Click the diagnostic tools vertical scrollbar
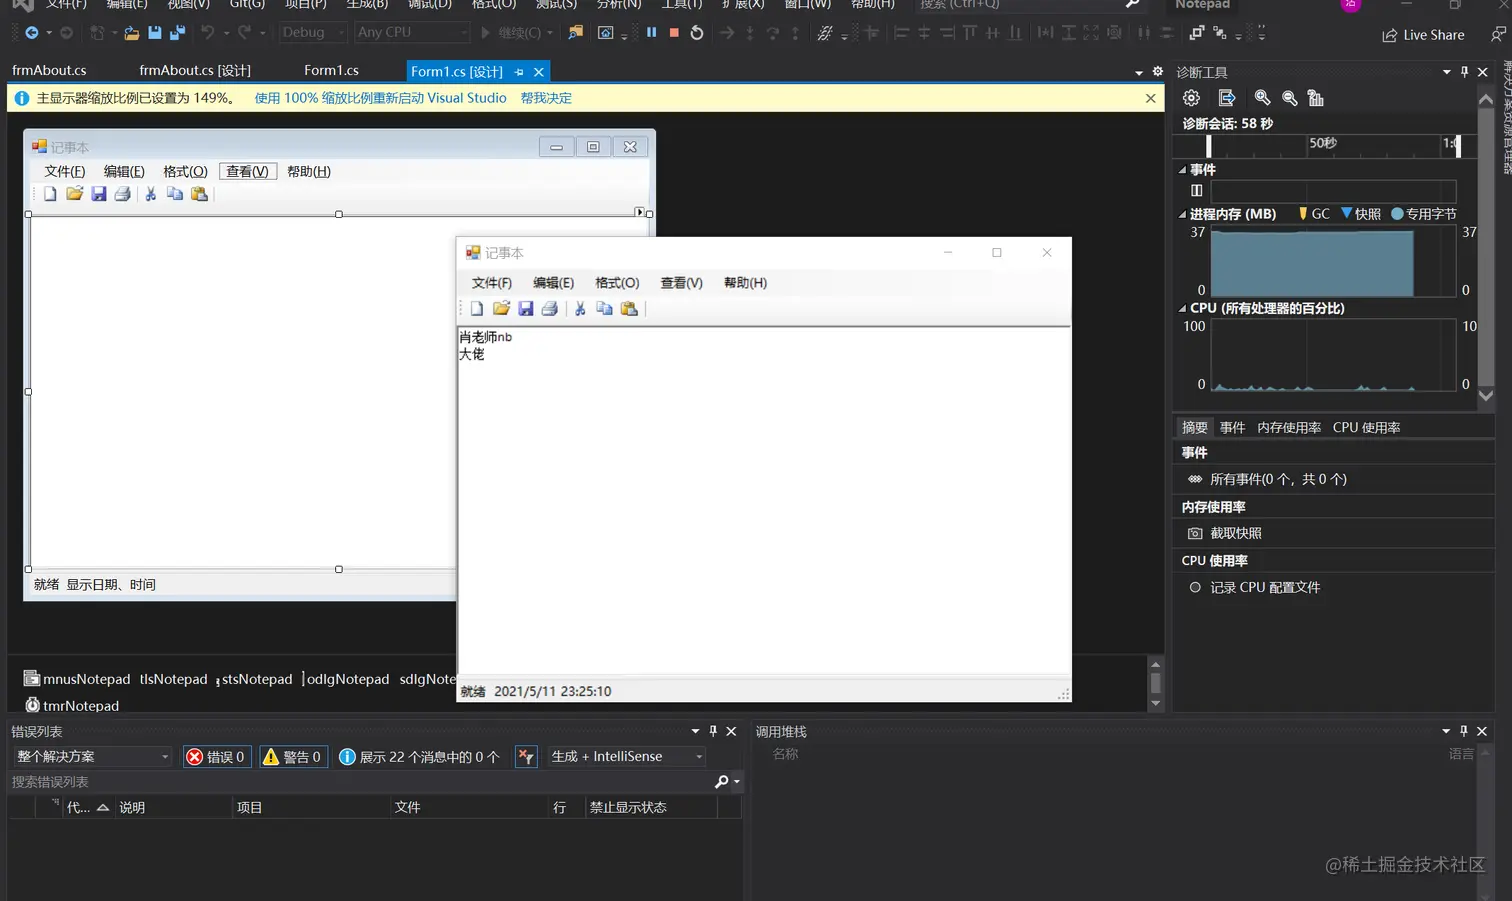Screen dimensions: 1512x901 click(1486, 248)
